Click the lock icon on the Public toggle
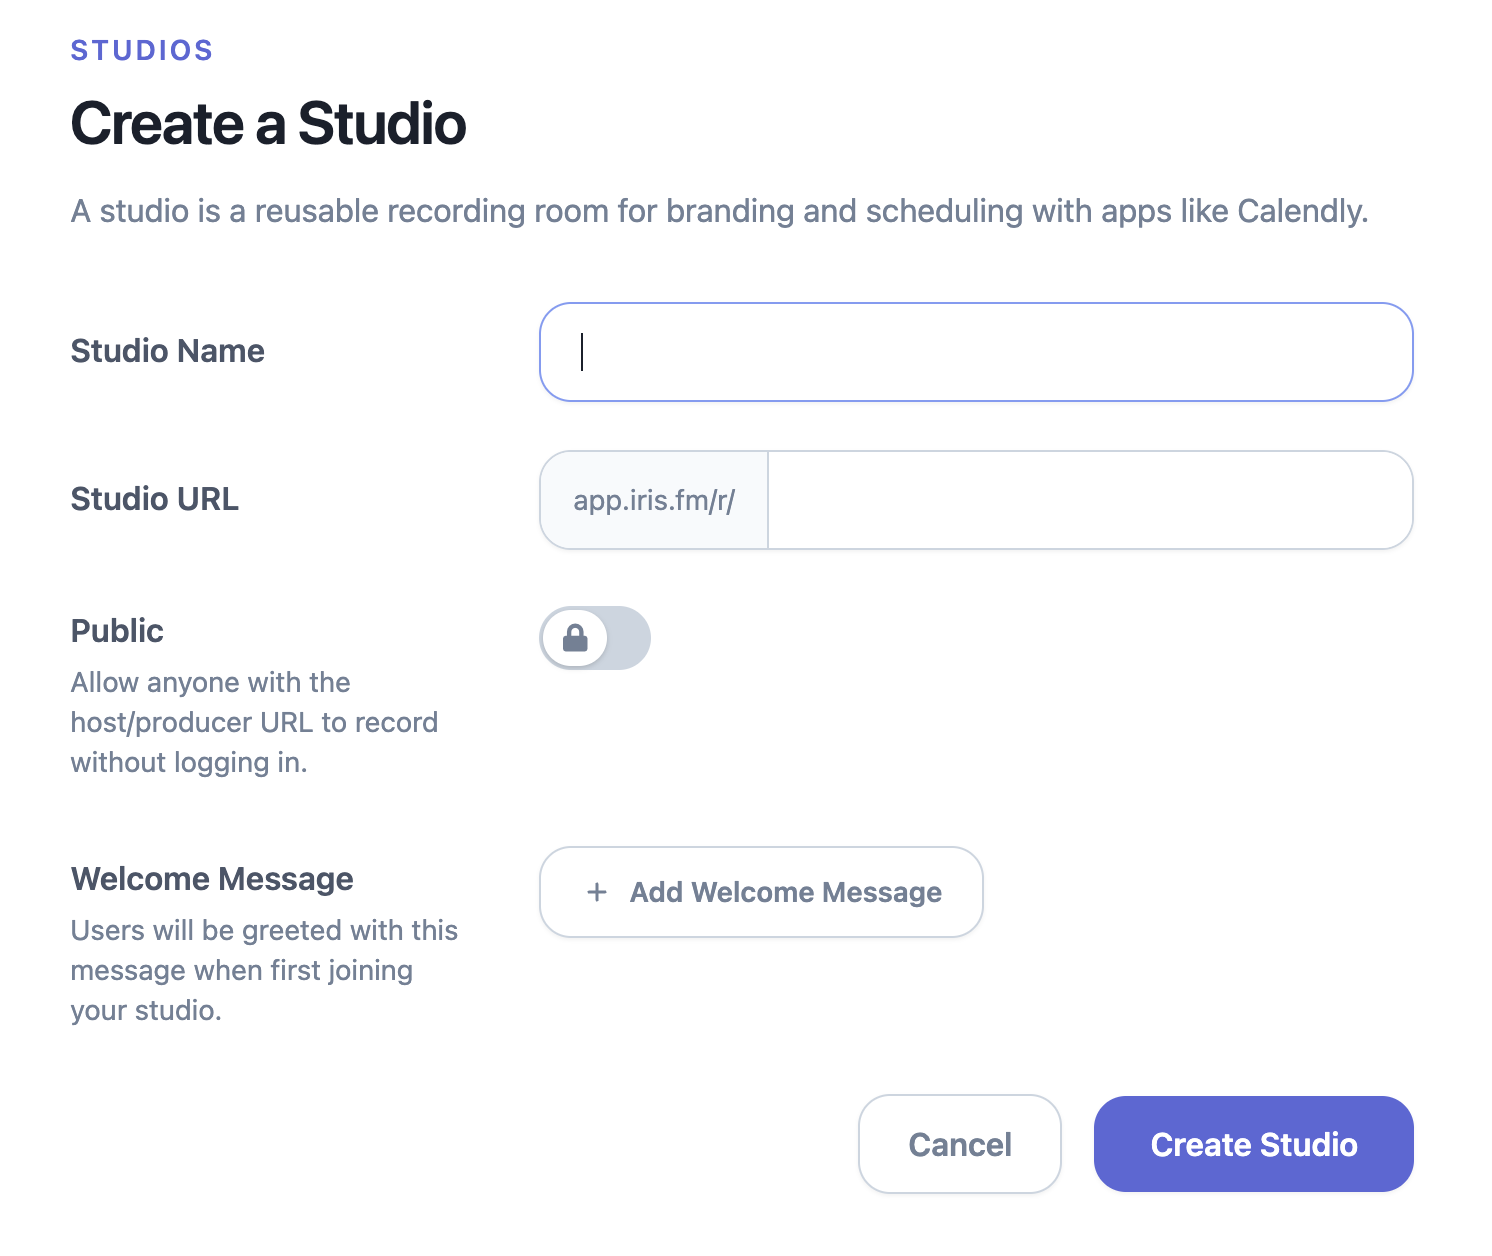Viewport: 1492px width, 1256px height. tap(575, 638)
